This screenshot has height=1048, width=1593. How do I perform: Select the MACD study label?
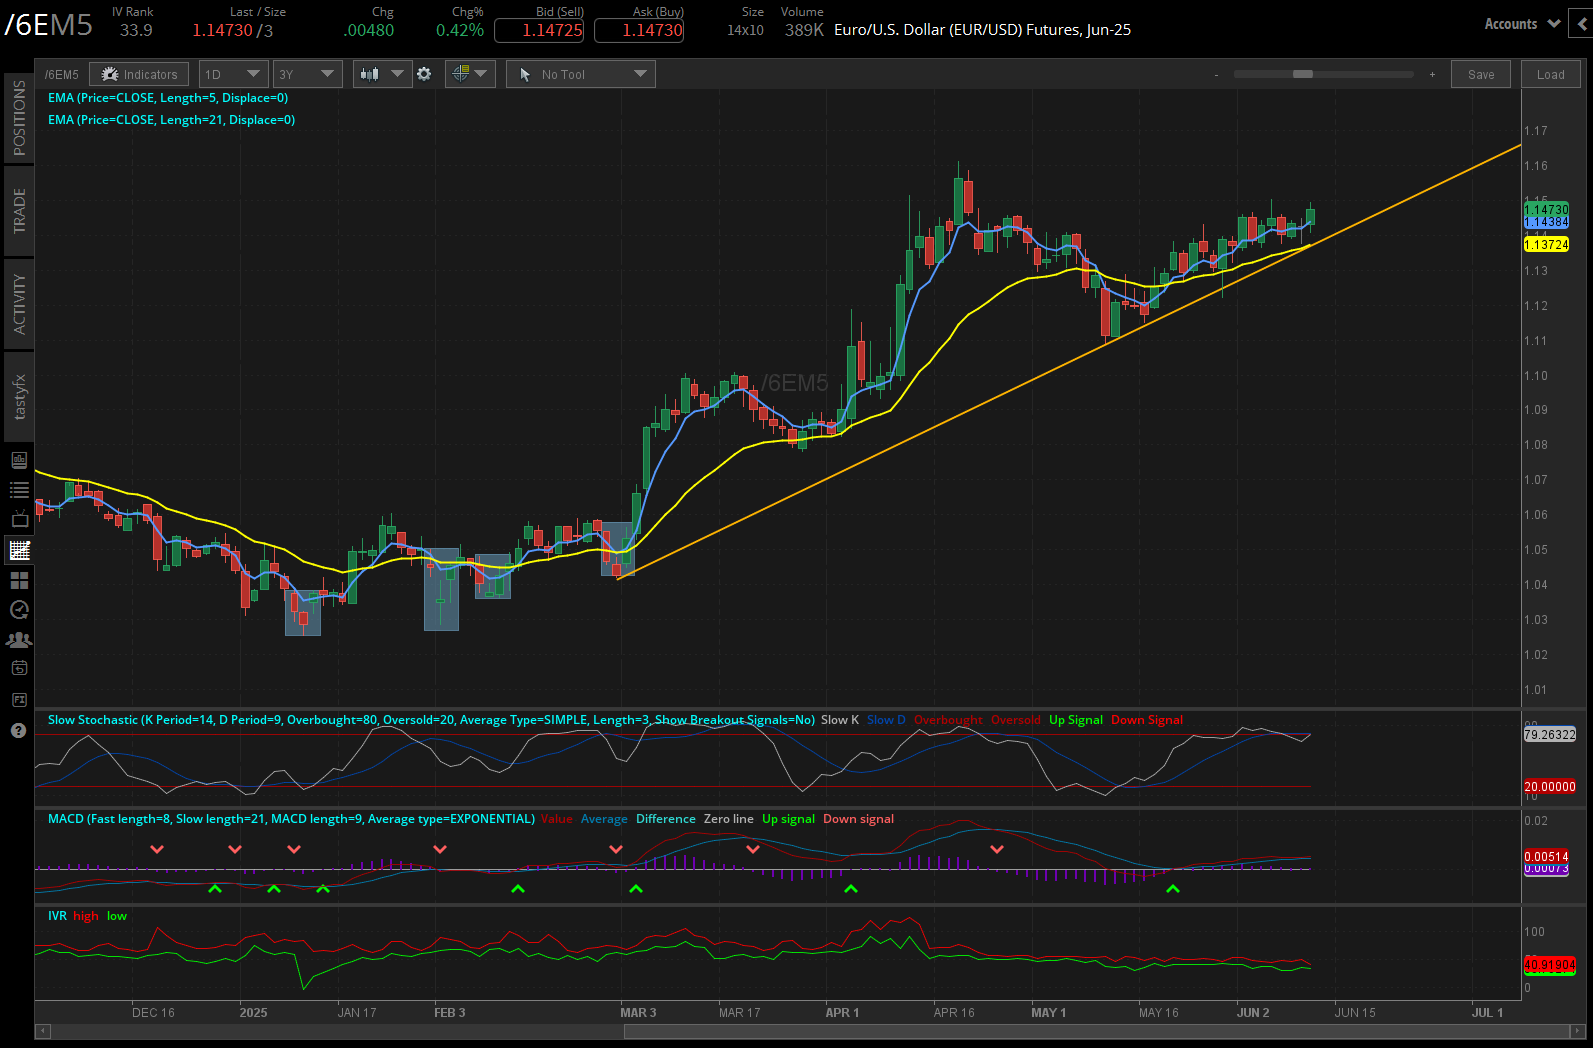(x=291, y=819)
